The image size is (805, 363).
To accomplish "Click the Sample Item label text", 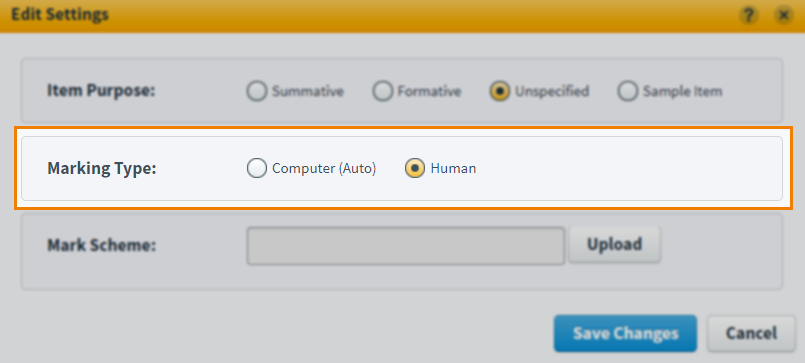I will pos(682,91).
